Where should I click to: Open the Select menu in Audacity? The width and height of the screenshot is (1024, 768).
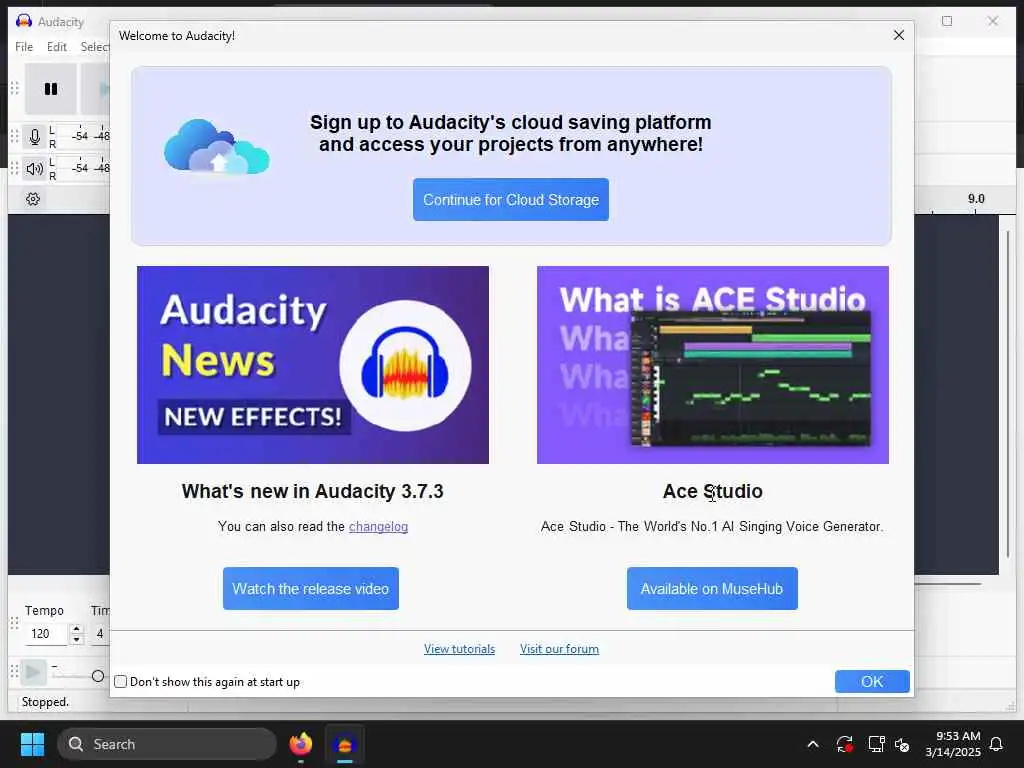[95, 47]
